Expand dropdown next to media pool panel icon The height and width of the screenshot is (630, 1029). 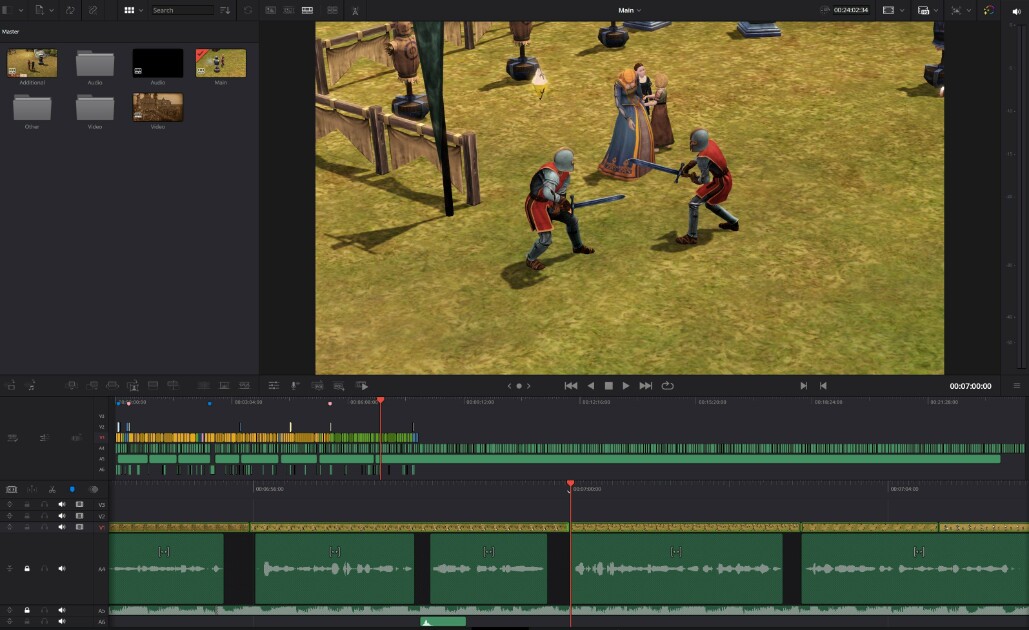tap(20, 10)
